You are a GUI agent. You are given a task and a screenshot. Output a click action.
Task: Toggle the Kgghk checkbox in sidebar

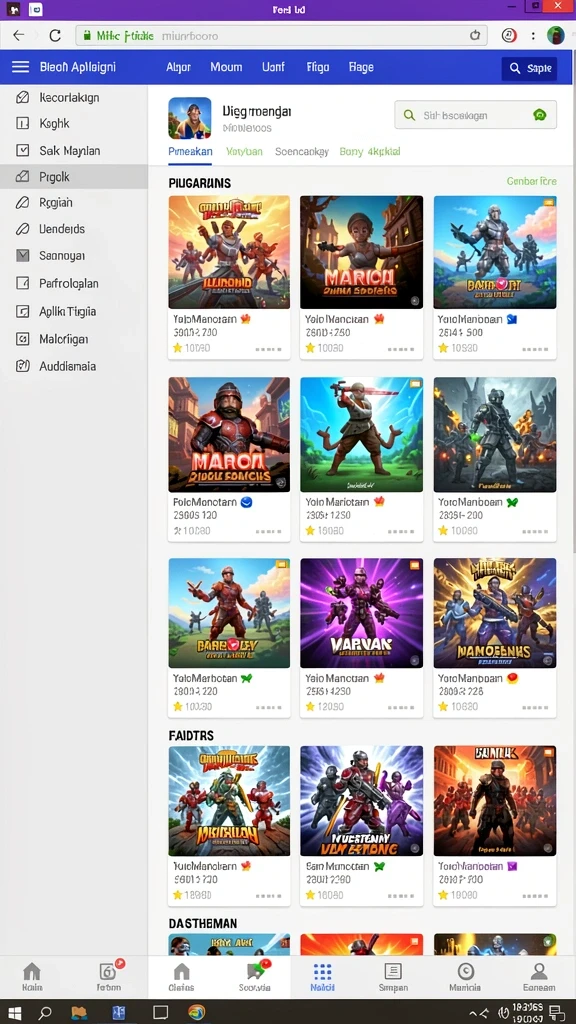click(x=22, y=123)
